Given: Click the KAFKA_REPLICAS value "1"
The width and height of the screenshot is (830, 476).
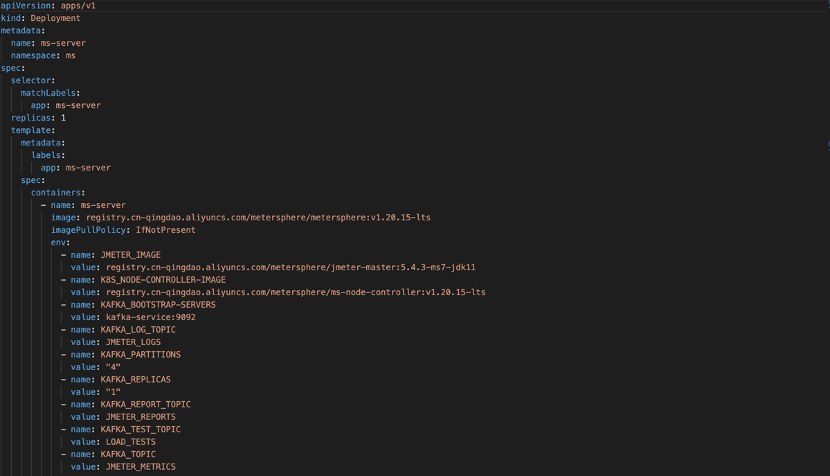Looking at the screenshot, I should point(113,392).
